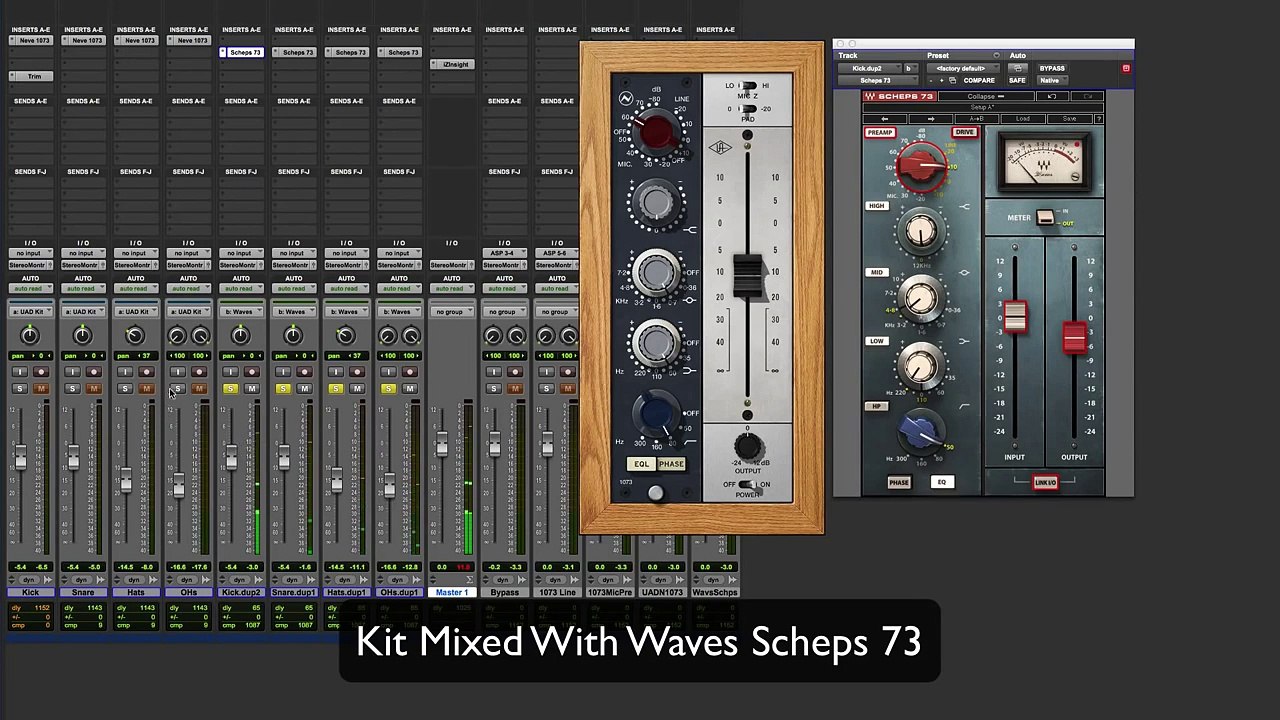Click the Scheps 73 next preset arrow
The width and height of the screenshot is (1280, 720).
click(931, 119)
